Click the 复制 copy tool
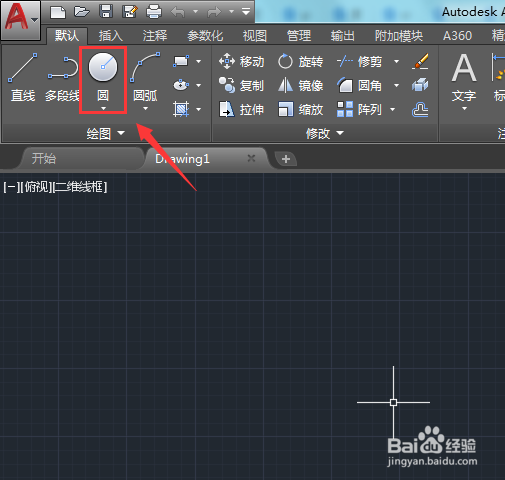The width and height of the screenshot is (505, 480). pos(242,86)
